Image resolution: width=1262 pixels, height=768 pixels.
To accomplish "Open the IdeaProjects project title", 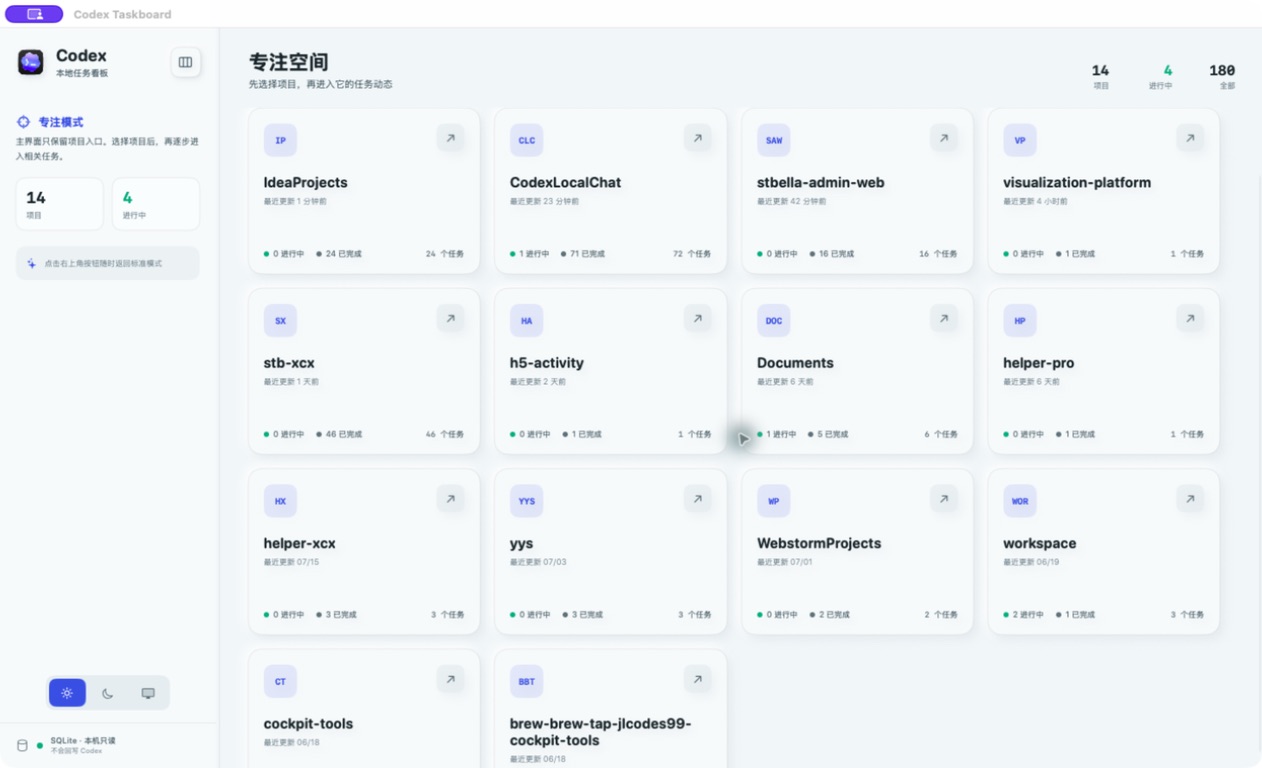I will (x=306, y=182).
